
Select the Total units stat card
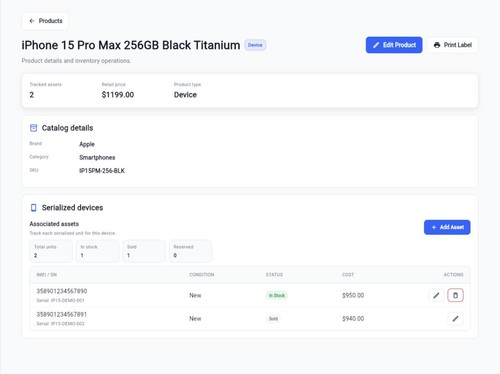(x=51, y=251)
